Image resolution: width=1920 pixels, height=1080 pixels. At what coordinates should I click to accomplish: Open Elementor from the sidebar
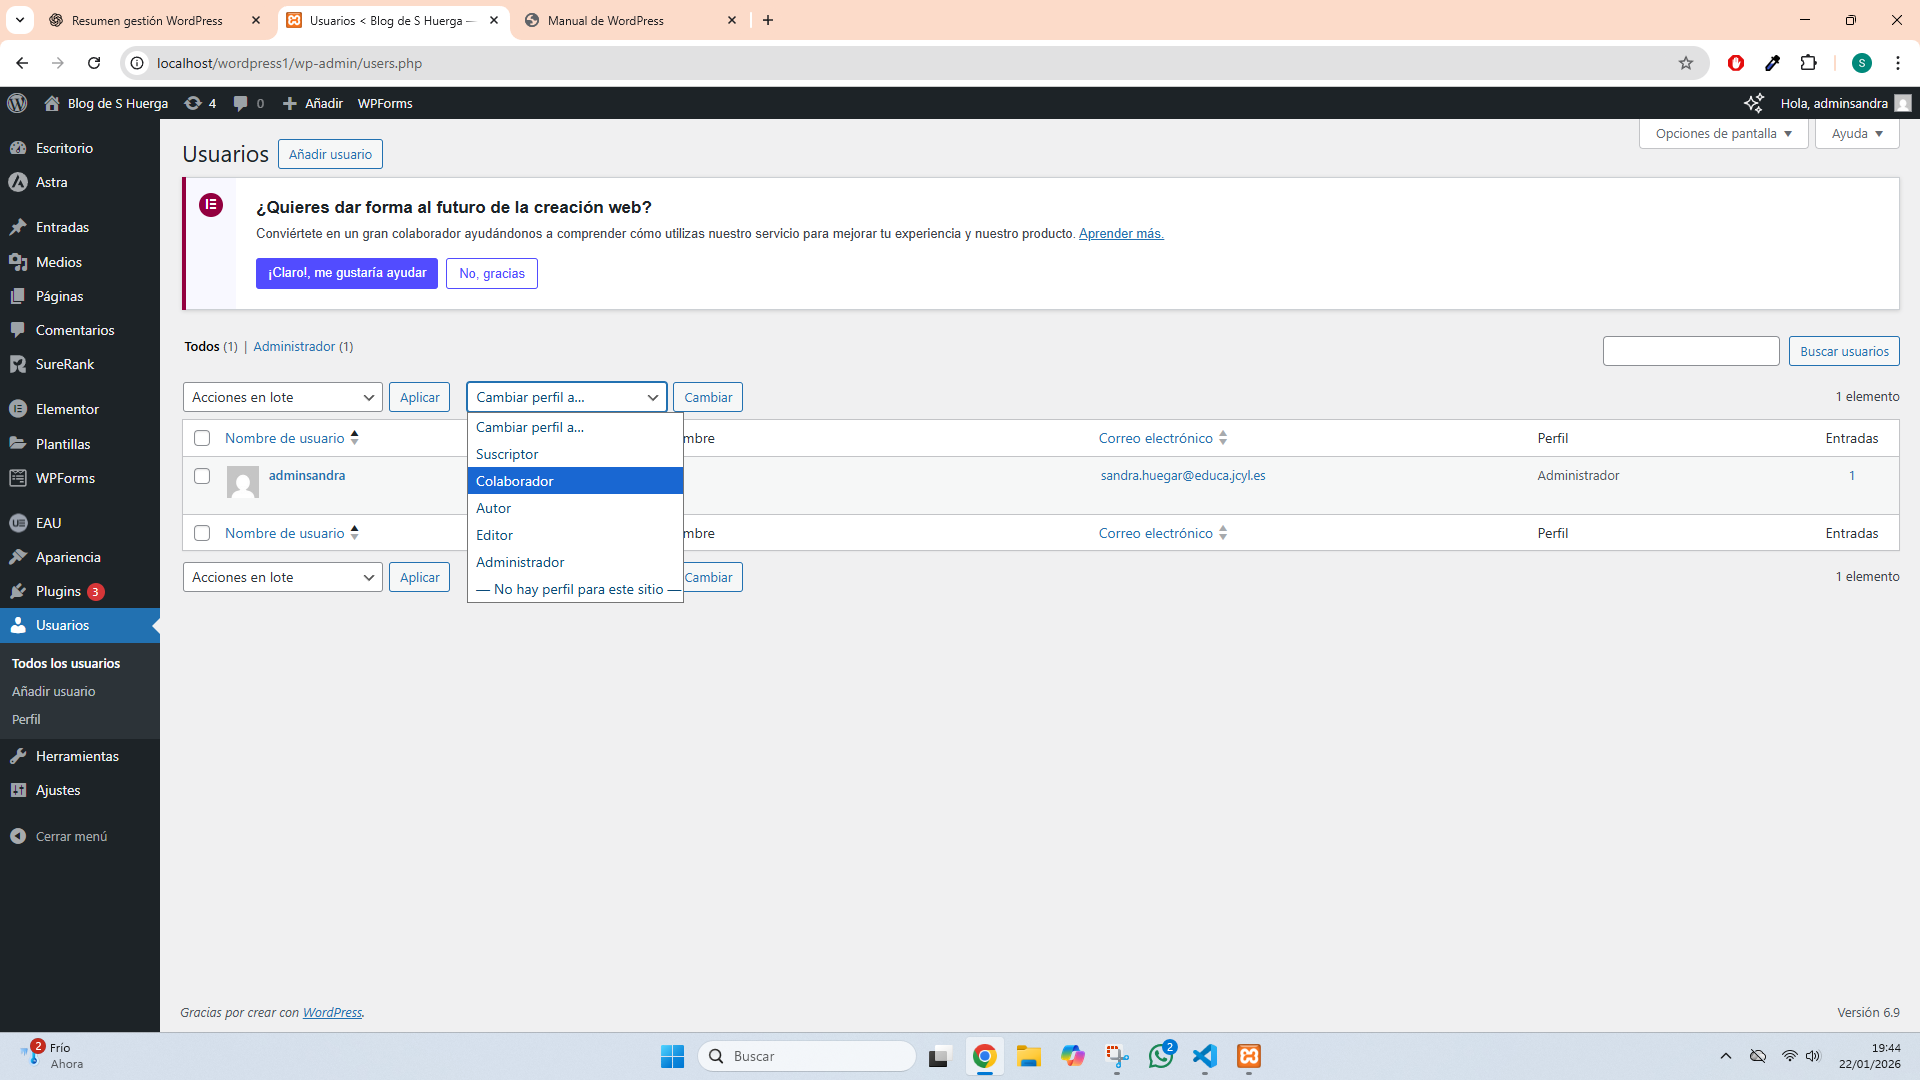pyautogui.click(x=66, y=409)
